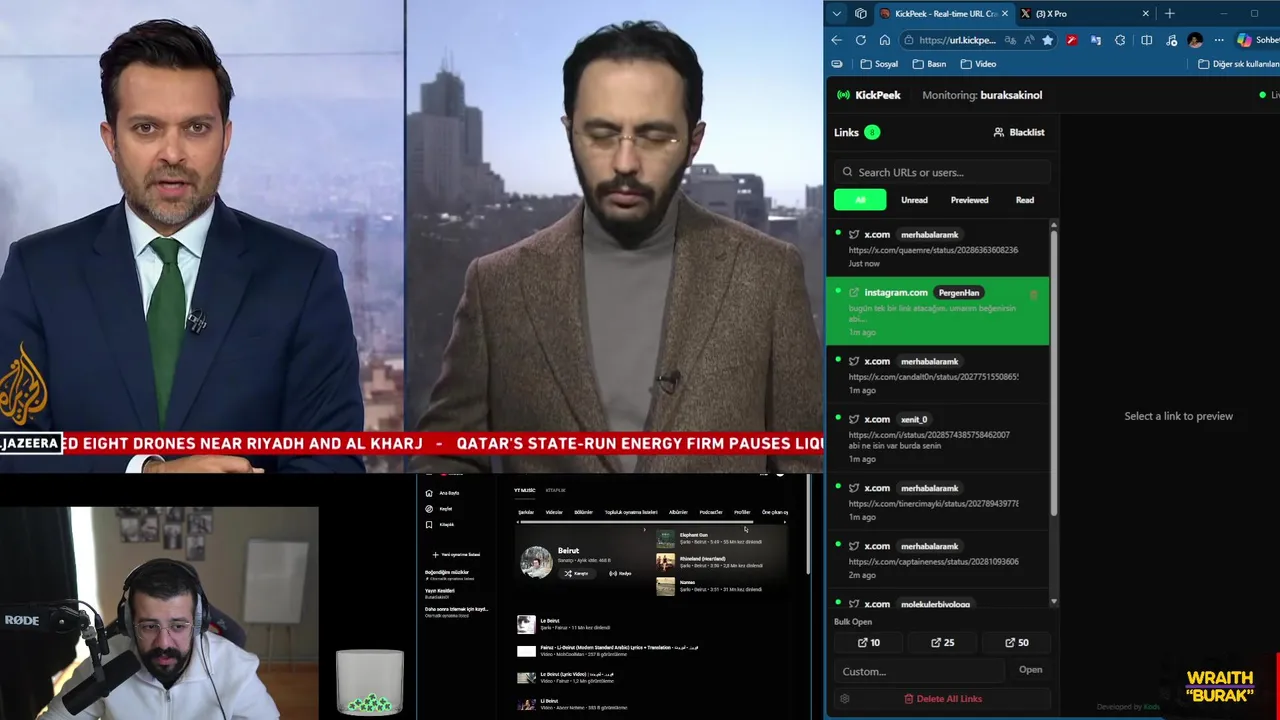Click the KickPeek logo

point(869,95)
